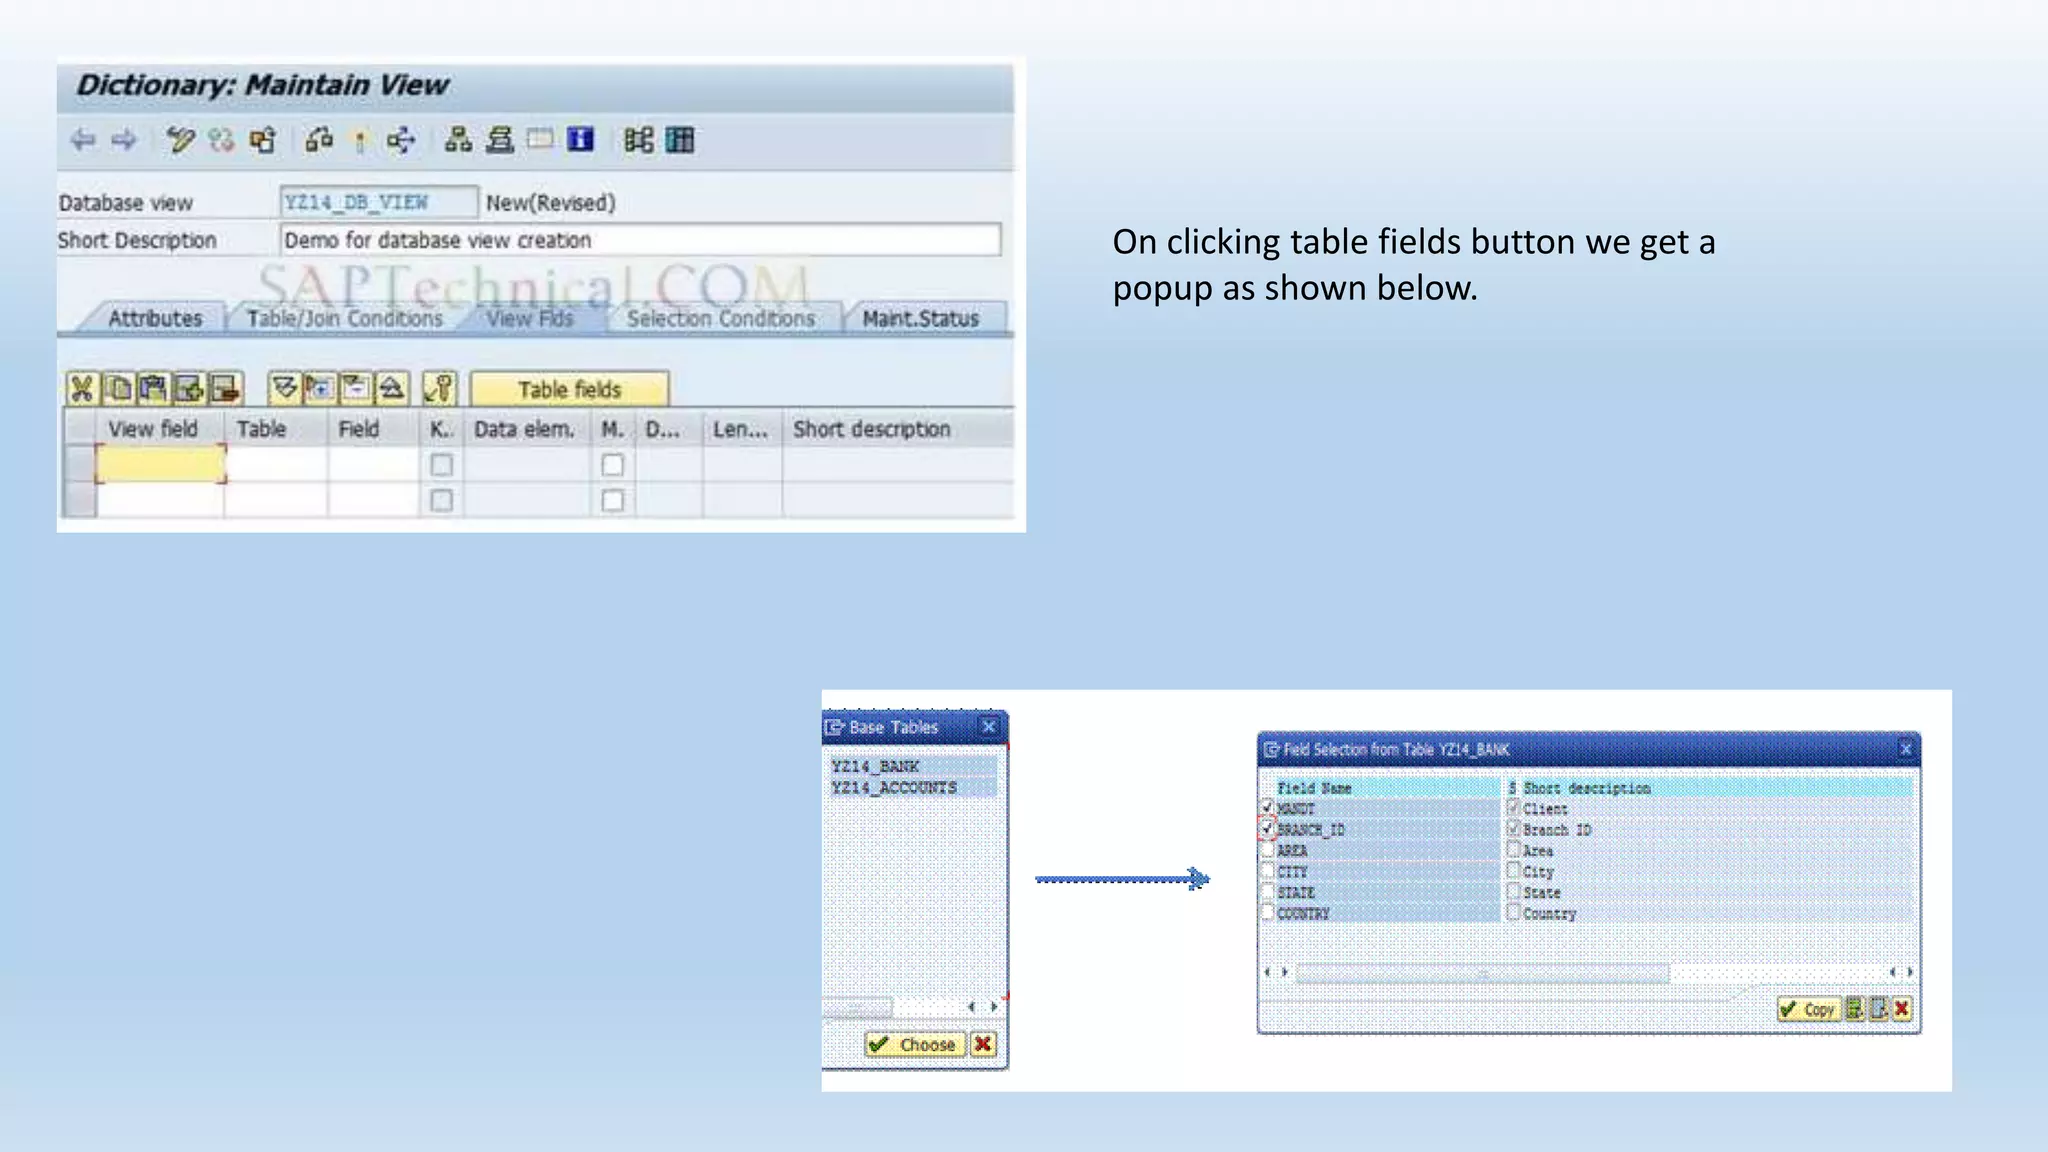Check the COUNTRY field checkbox
Image resolution: width=2048 pixels, height=1152 pixels.
(x=1268, y=913)
